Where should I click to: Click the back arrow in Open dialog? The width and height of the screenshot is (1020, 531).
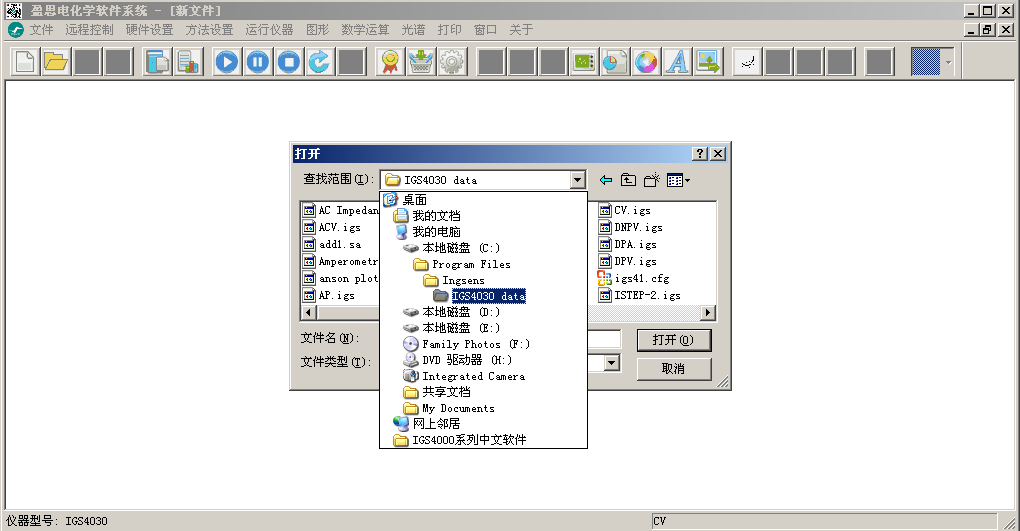pos(606,180)
